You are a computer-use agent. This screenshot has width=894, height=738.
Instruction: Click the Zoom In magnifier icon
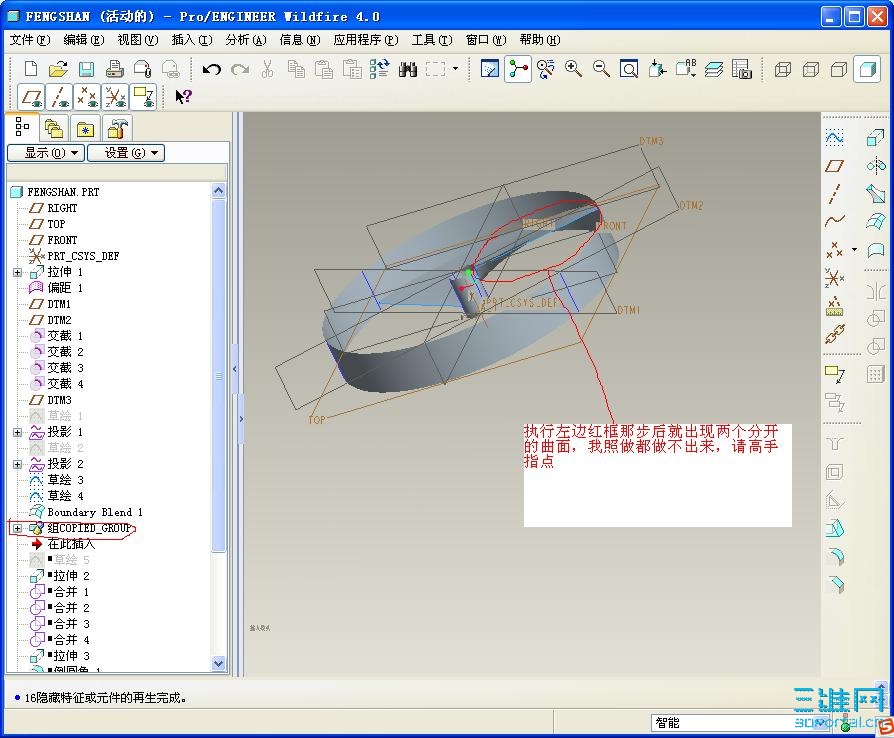click(573, 69)
